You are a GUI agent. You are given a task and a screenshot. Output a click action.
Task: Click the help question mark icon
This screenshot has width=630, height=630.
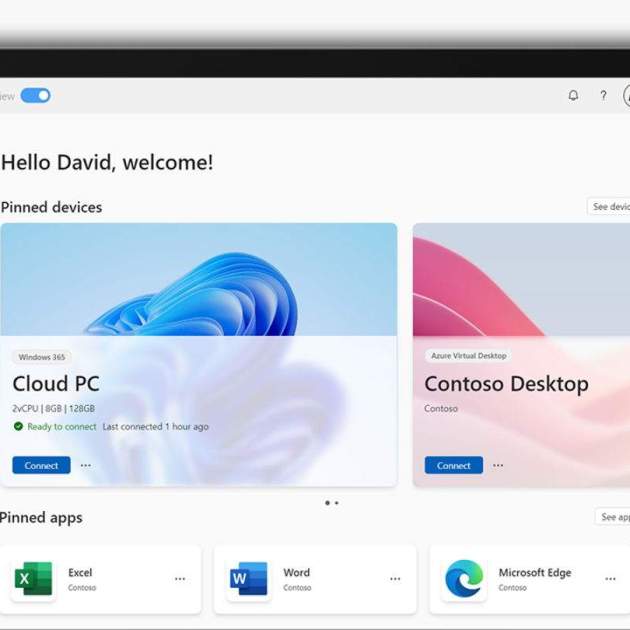(603, 96)
